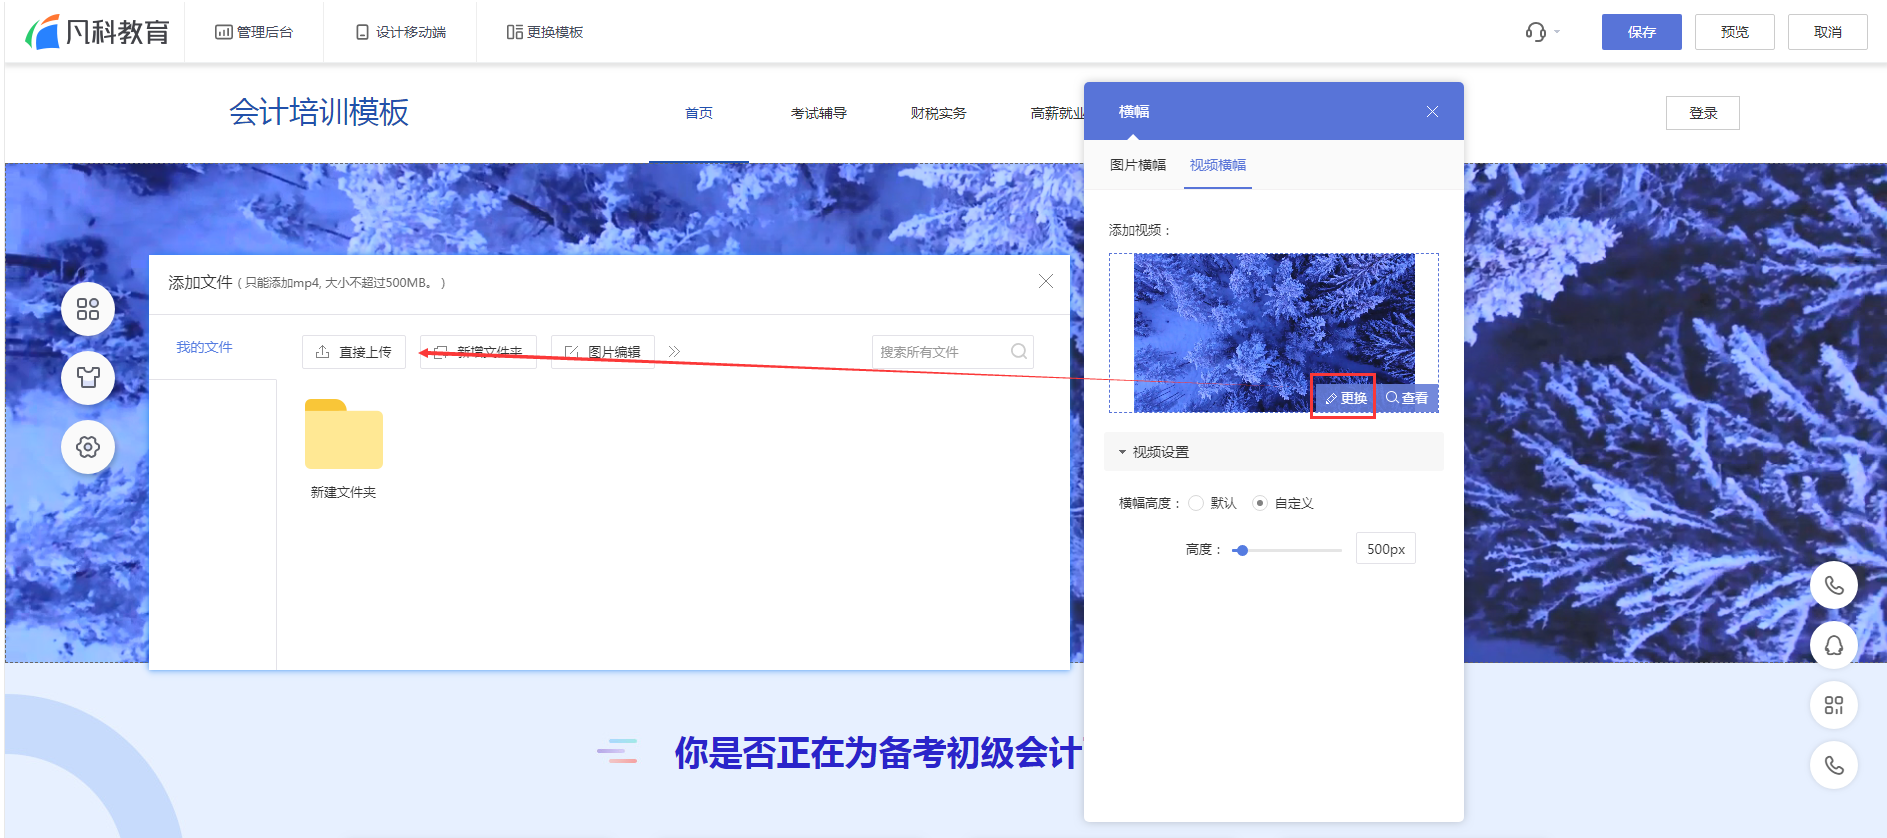Collapse the 视频设置 section

[x=1273, y=452]
